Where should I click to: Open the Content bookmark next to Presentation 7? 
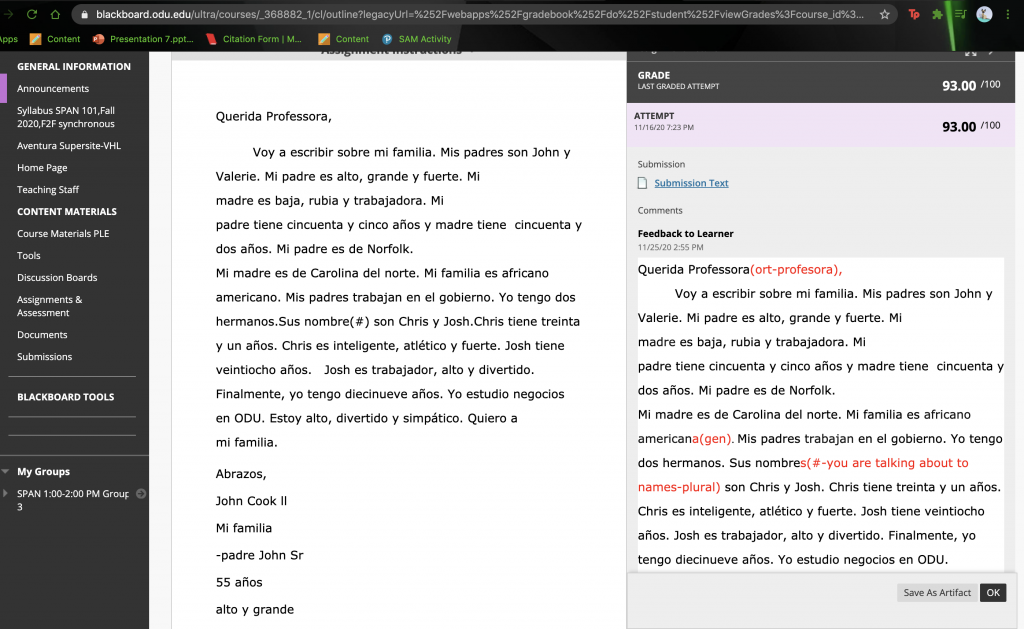(55, 39)
